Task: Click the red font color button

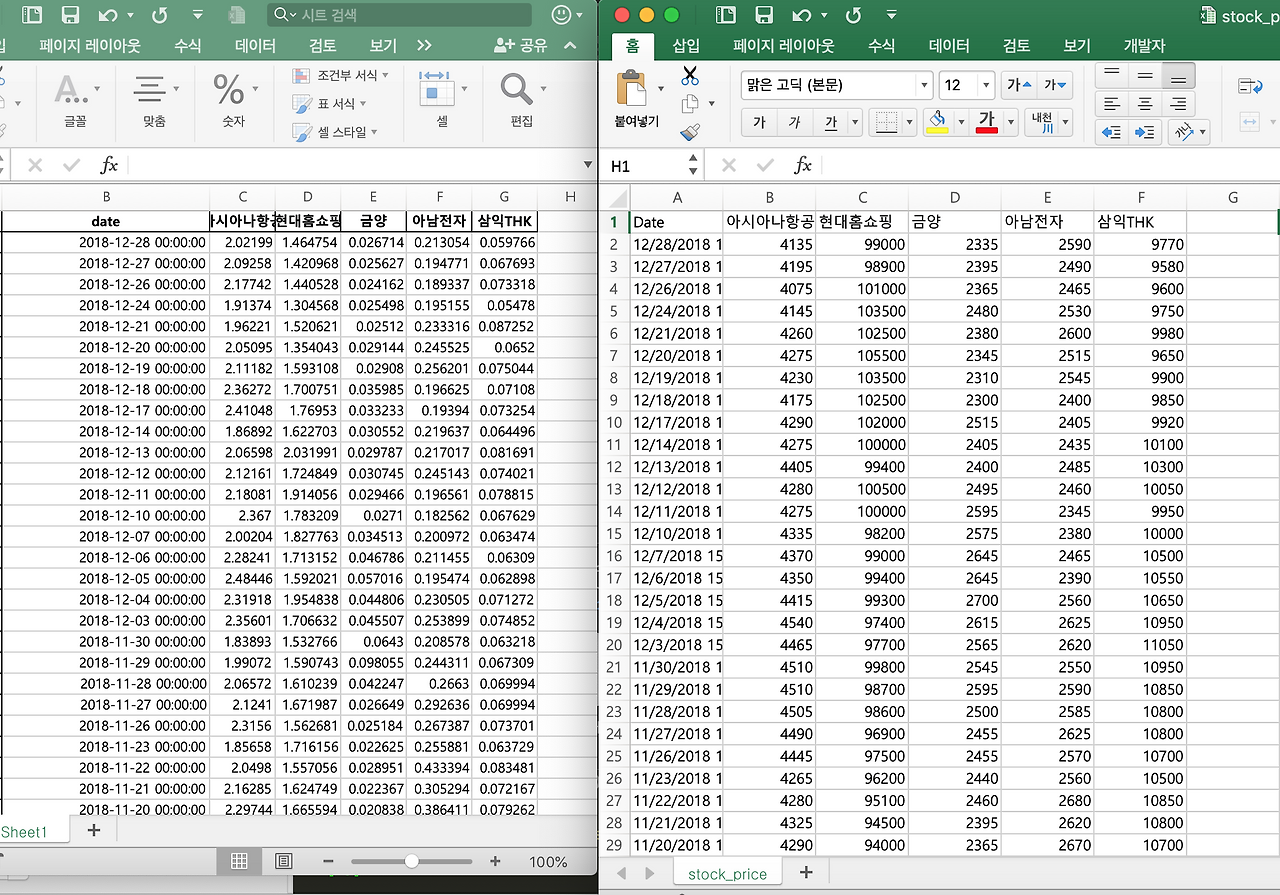Action: click(x=988, y=122)
